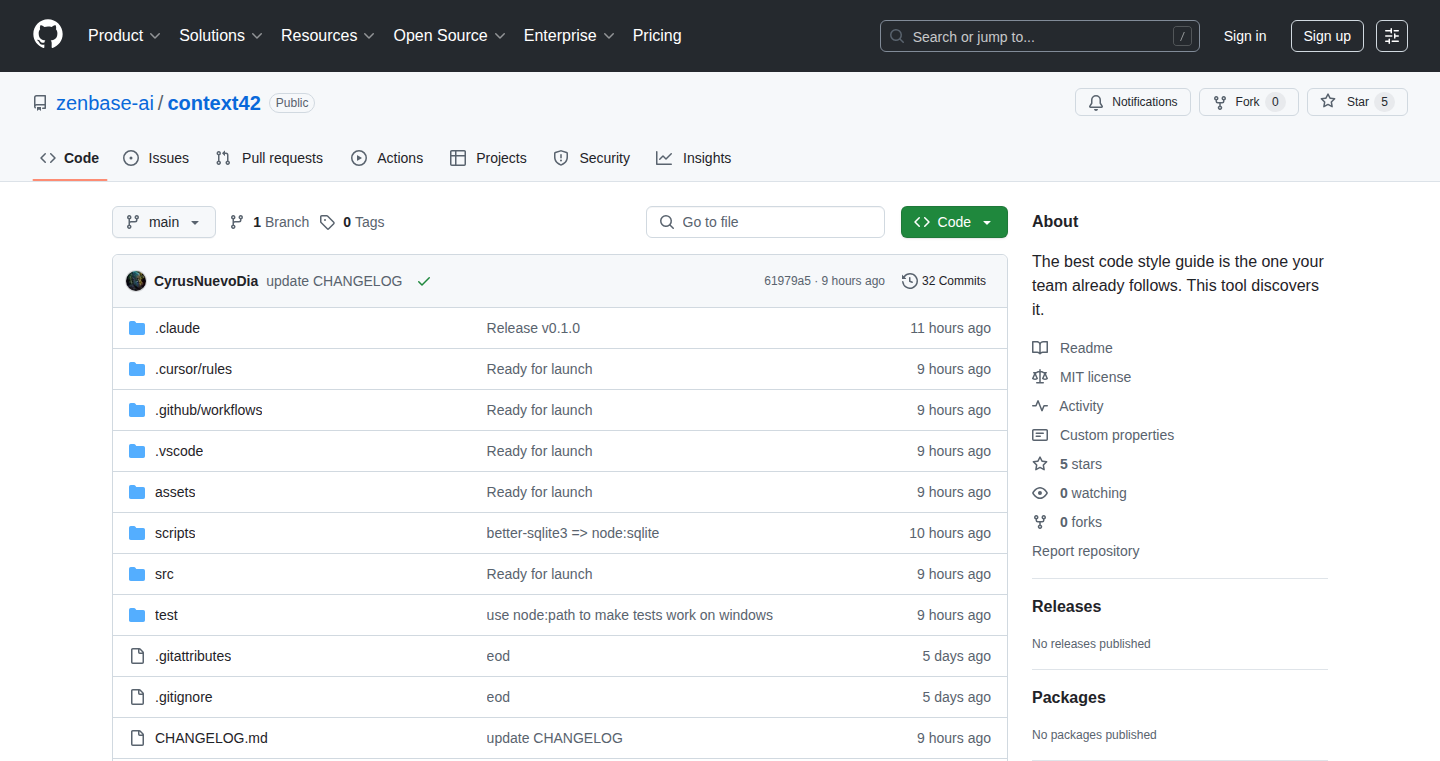Open the 'Release v0.1.0' commit message
This screenshot has width=1440, height=761.
pos(533,328)
